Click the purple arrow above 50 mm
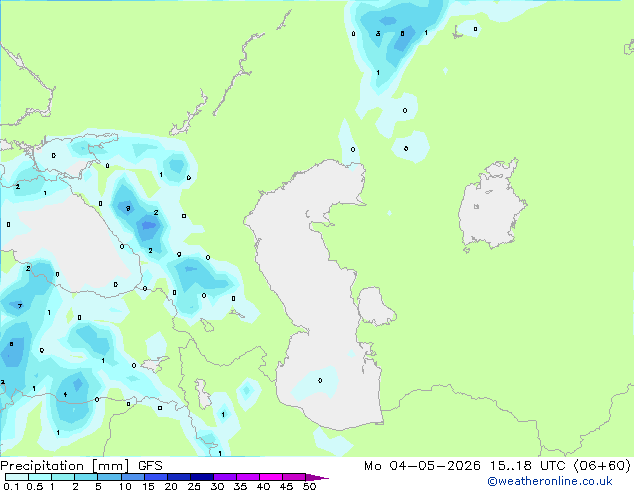 tap(317, 477)
